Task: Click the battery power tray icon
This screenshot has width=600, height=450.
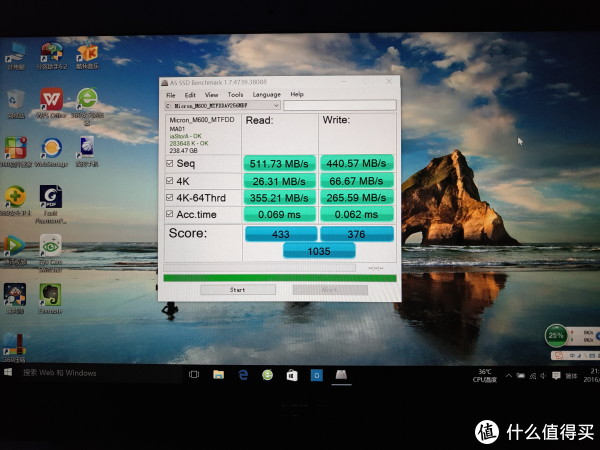Action: 521,376
